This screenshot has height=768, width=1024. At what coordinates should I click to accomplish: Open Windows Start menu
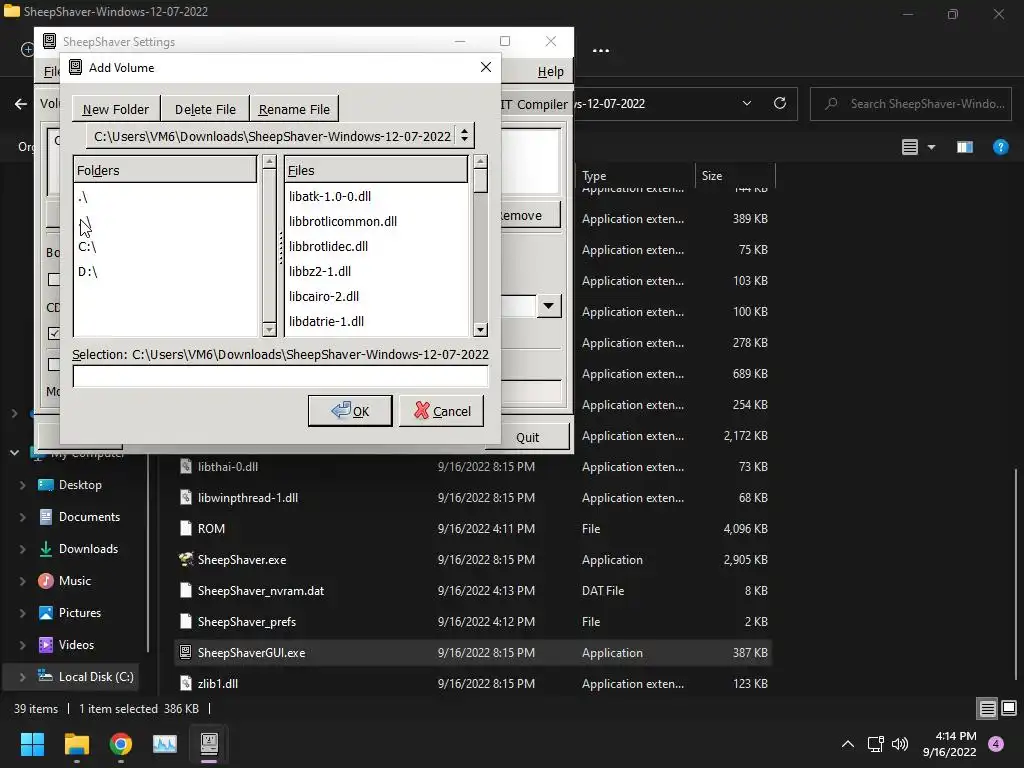(x=32, y=744)
